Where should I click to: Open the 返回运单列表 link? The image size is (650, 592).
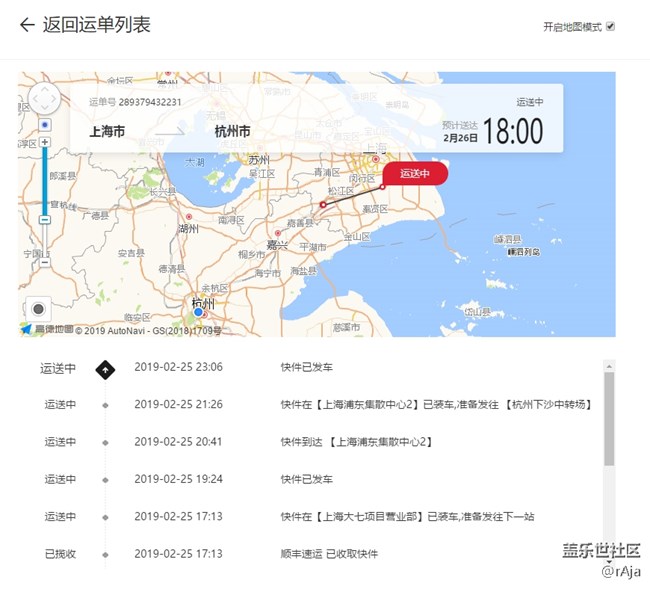(x=96, y=25)
